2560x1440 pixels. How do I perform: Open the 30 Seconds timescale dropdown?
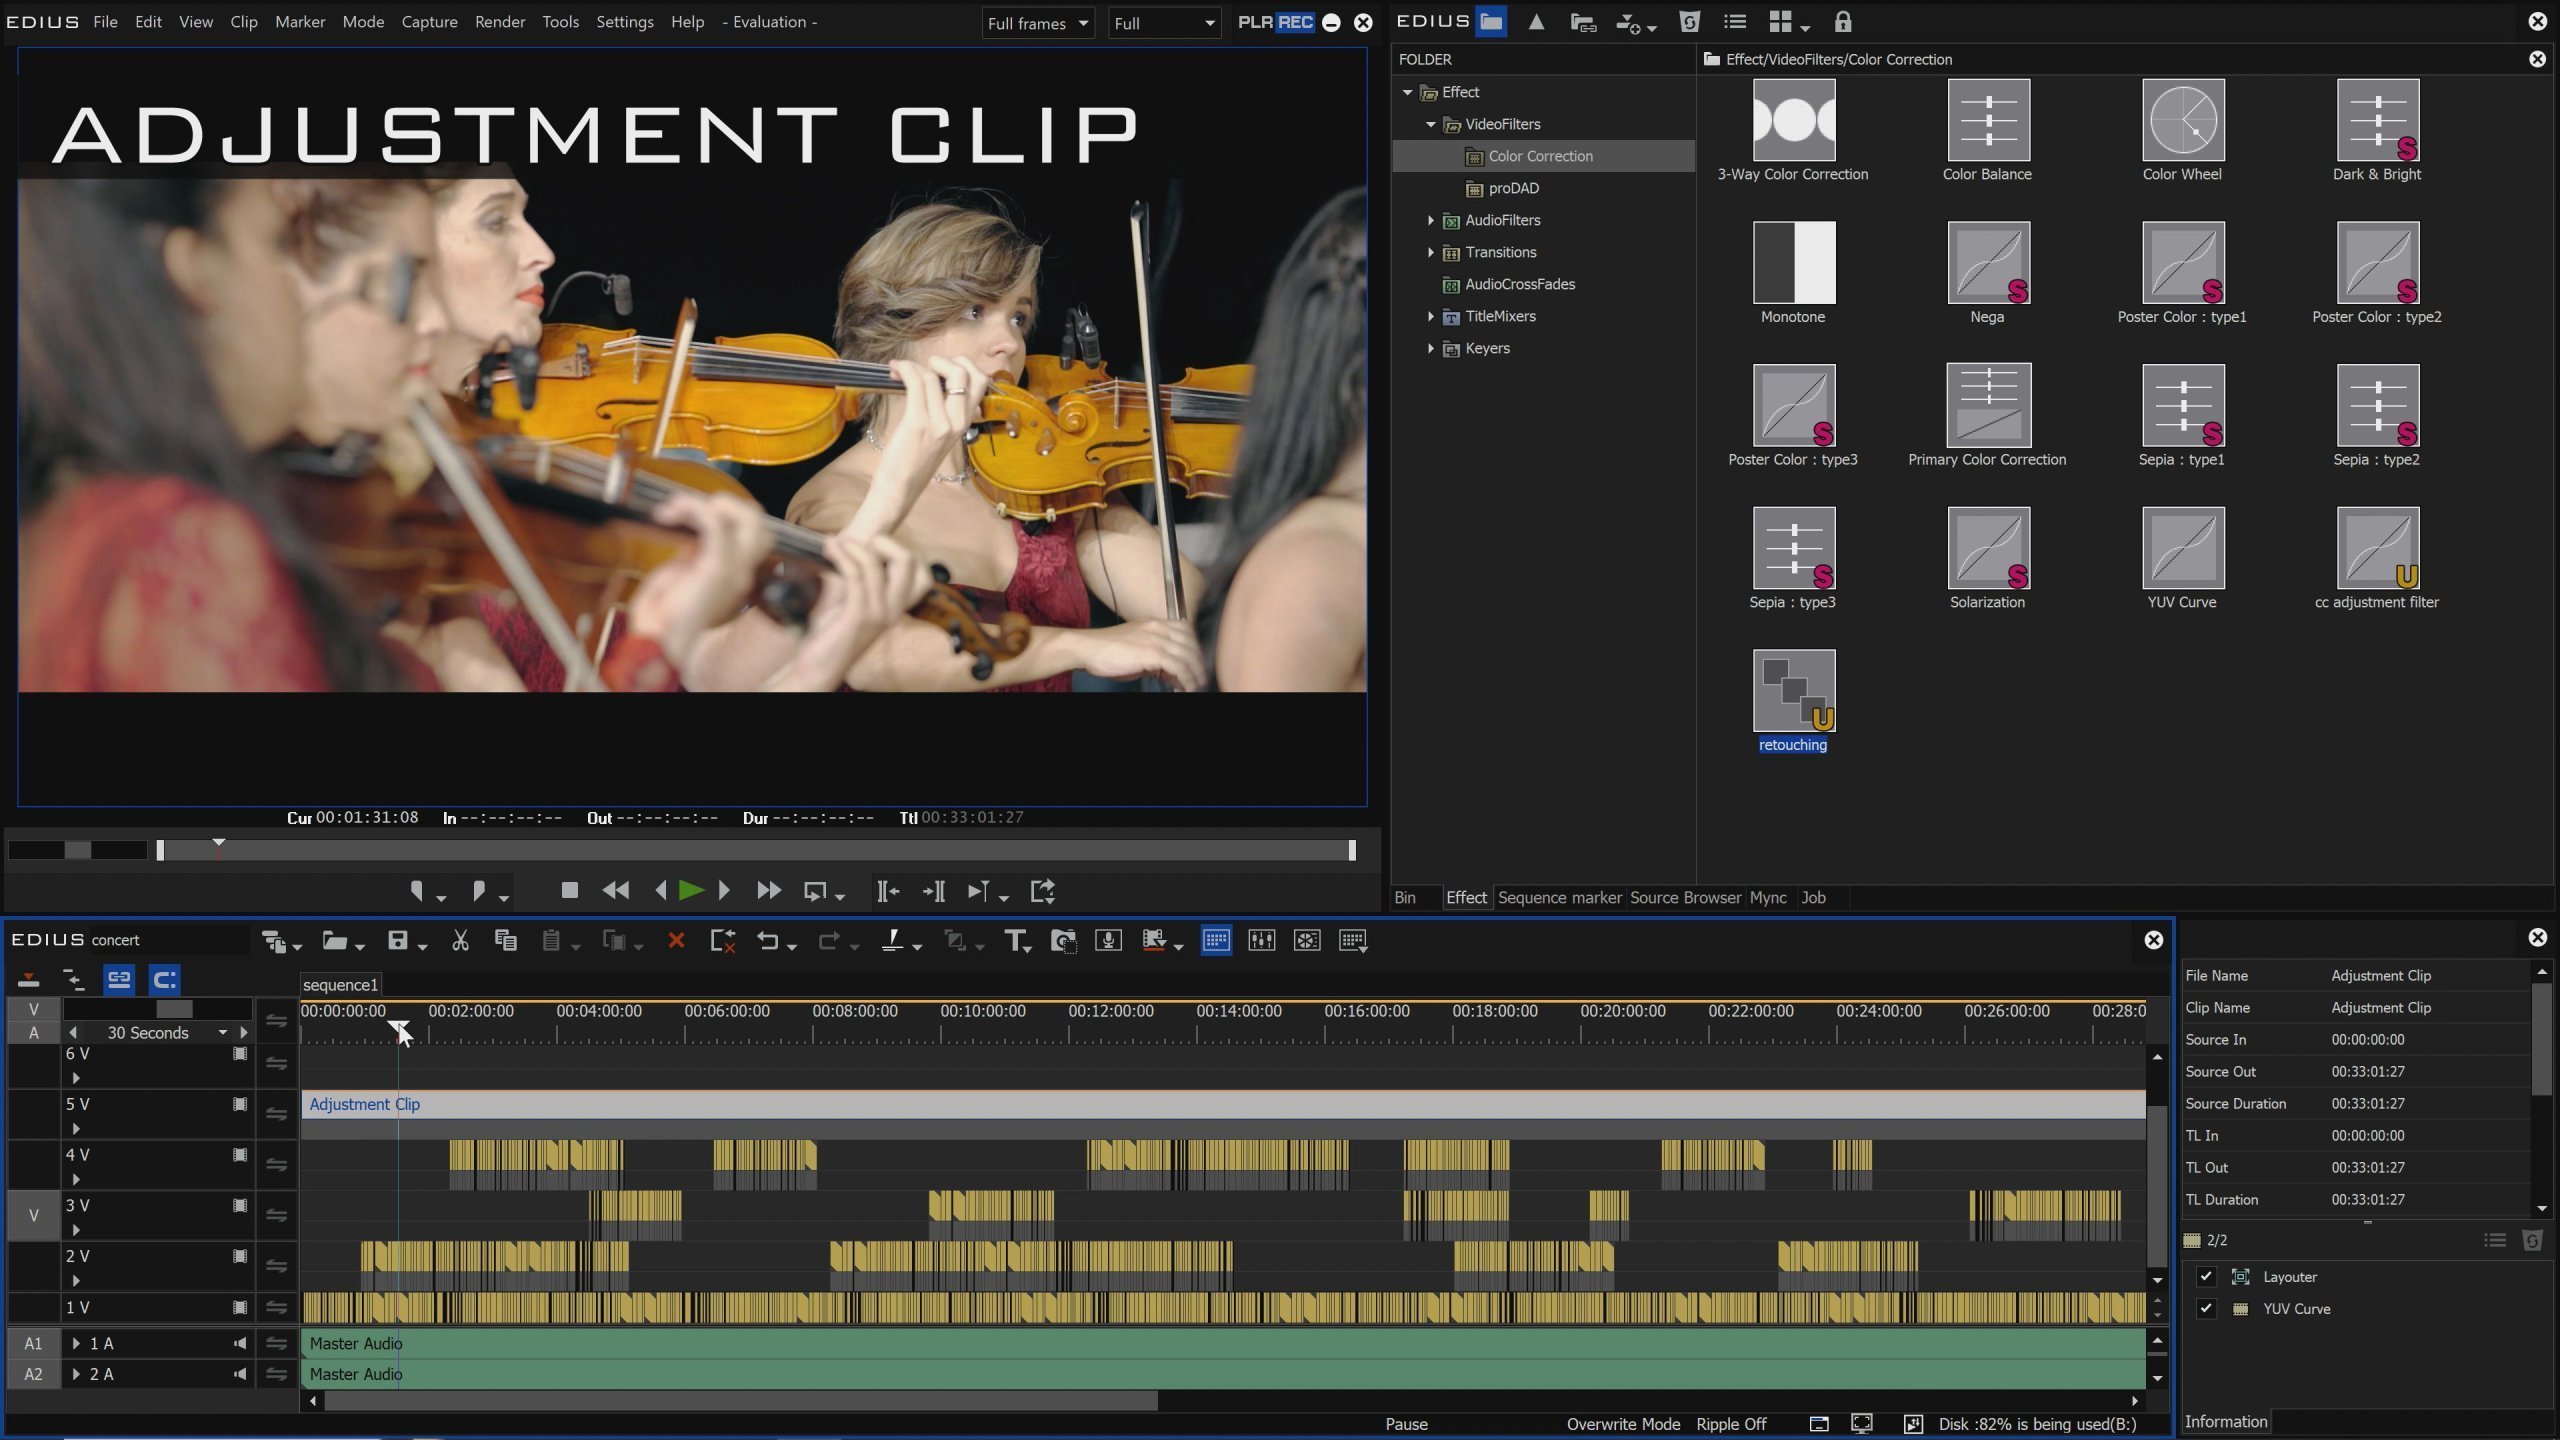(x=222, y=1033)
